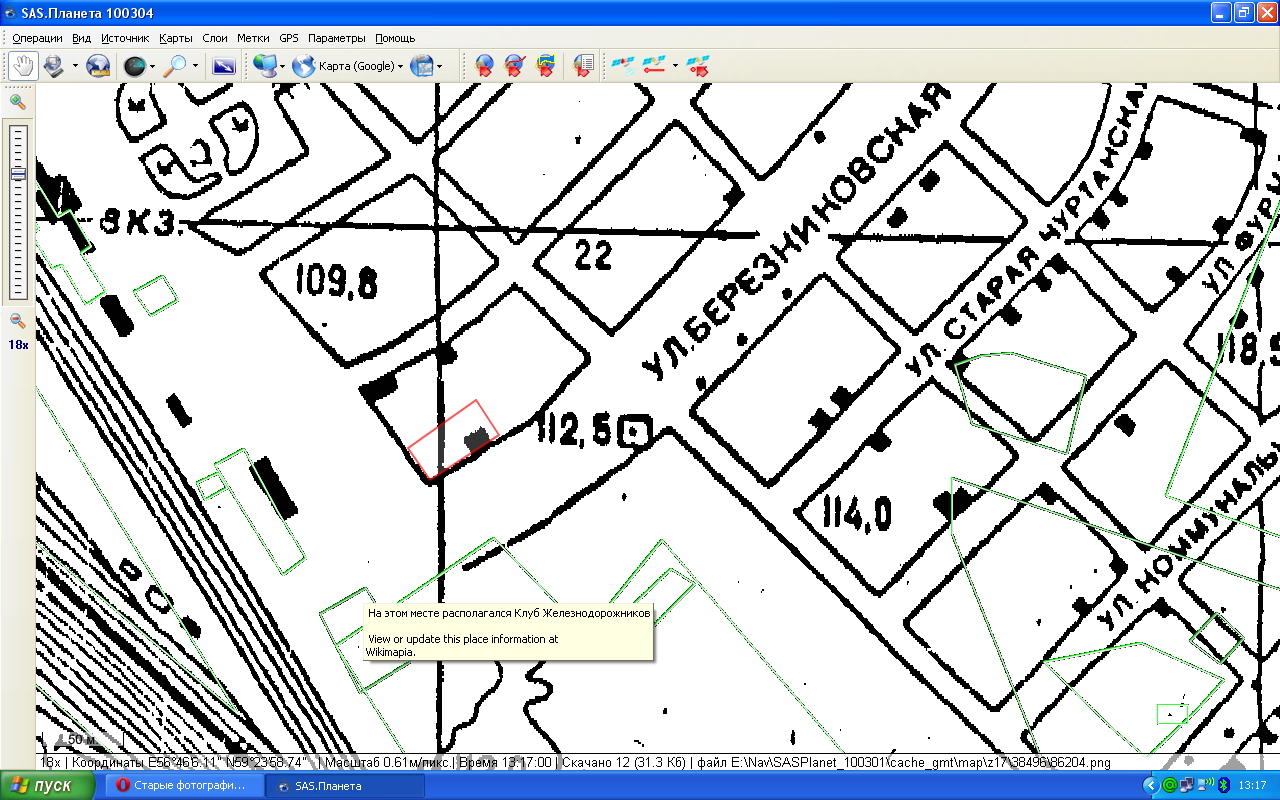
Task: Click the GPS satellite connect icon
Action: coord(622,66)
